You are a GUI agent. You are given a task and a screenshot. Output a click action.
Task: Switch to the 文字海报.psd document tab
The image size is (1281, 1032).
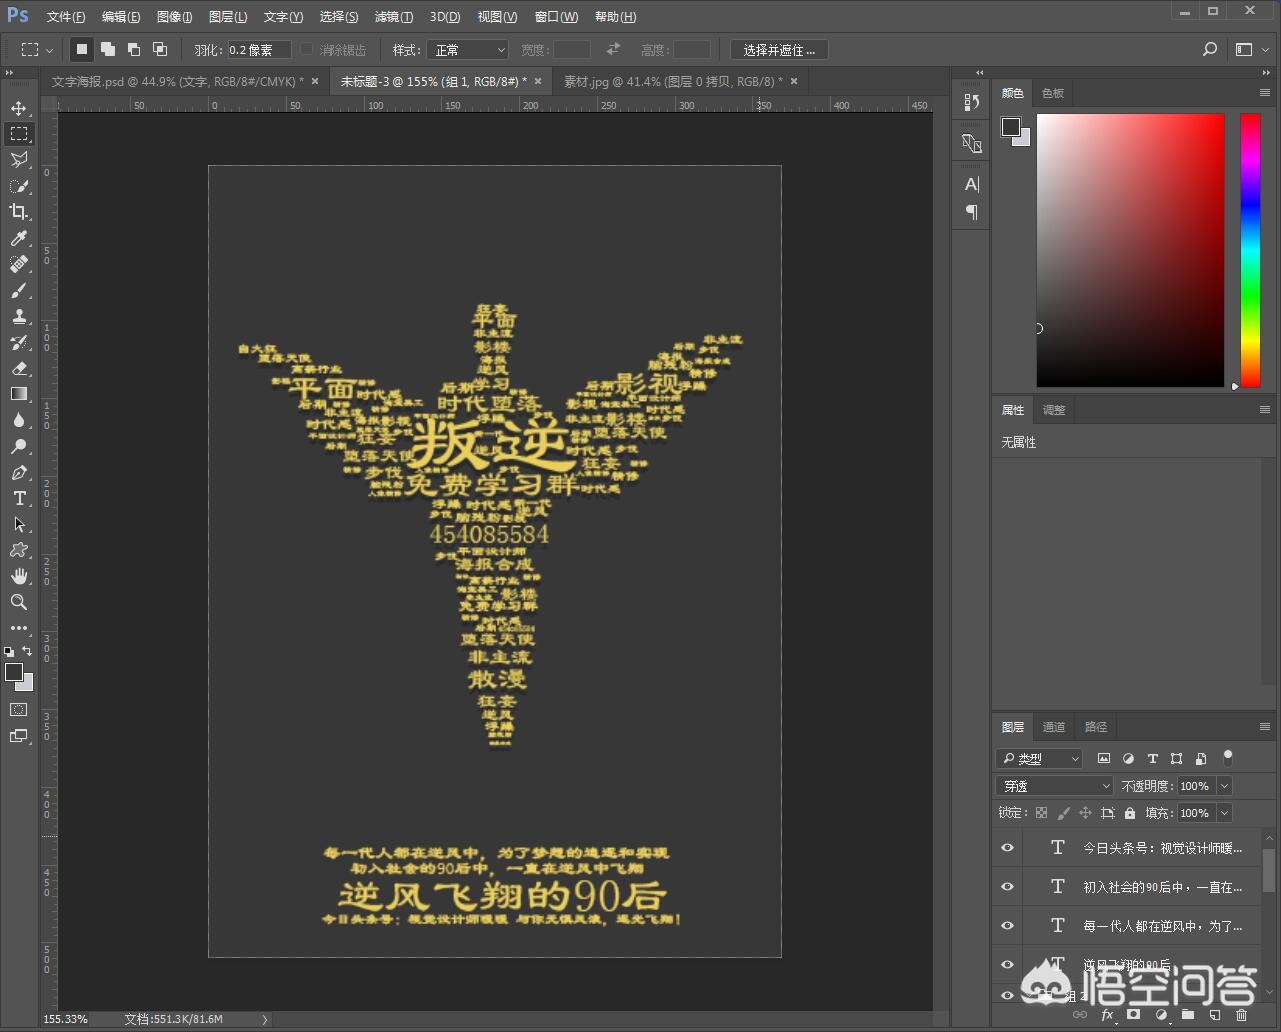177,81
